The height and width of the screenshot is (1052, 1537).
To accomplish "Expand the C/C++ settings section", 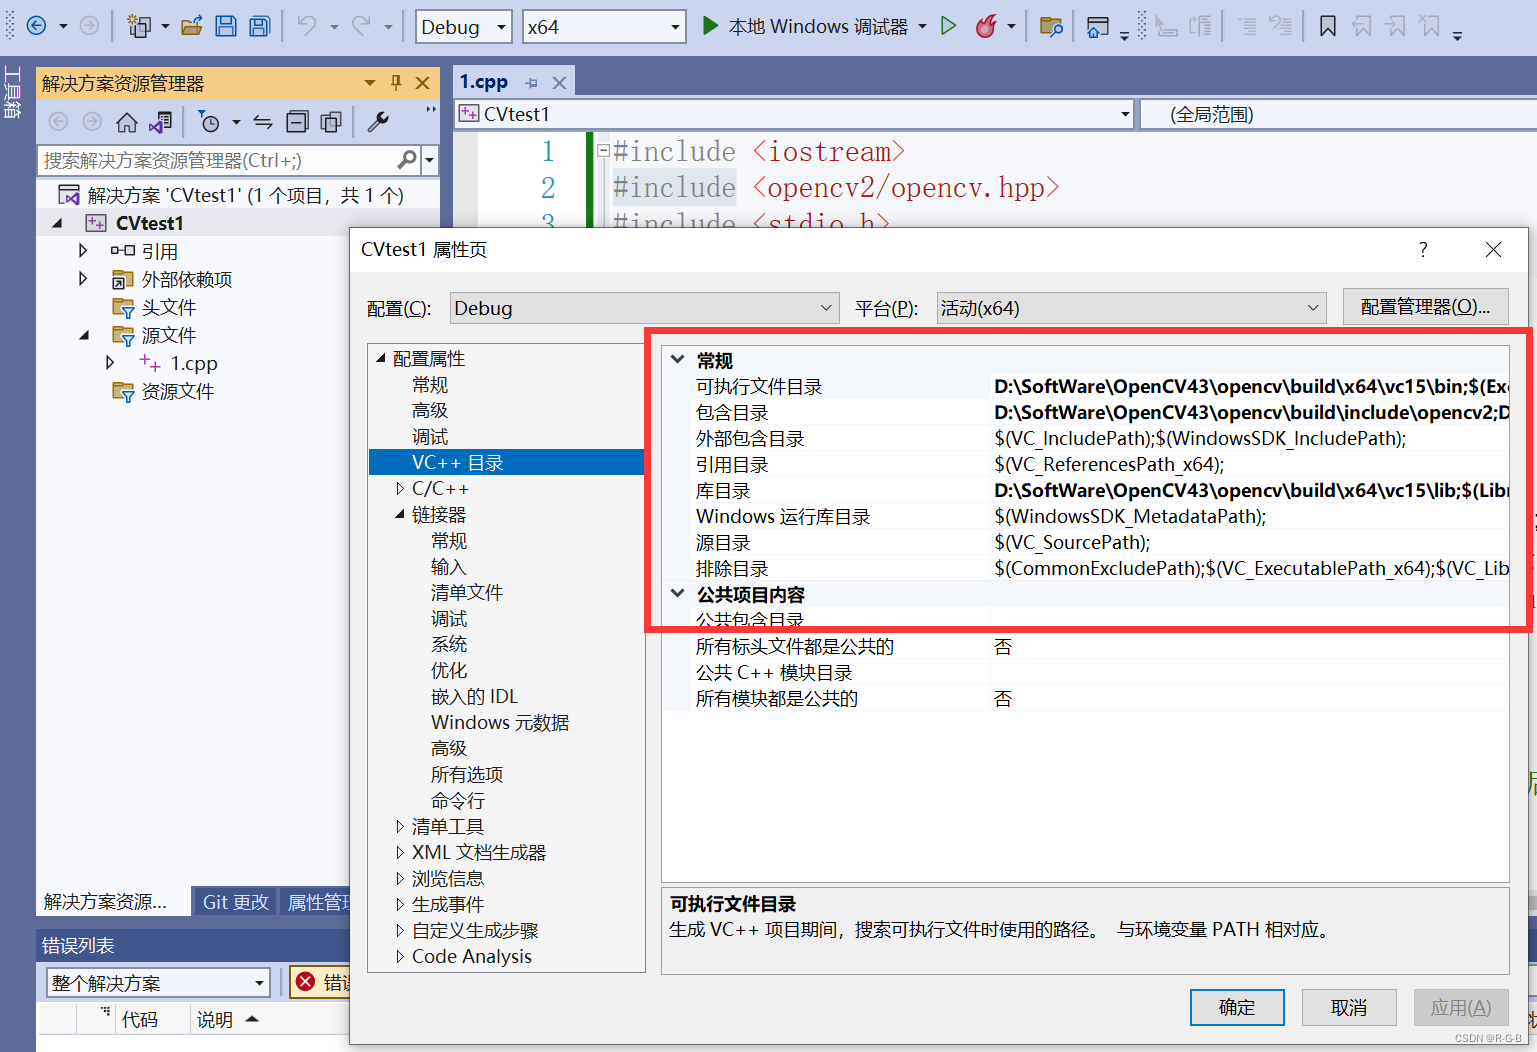I will pyautogui.click(x=400, y=488).
